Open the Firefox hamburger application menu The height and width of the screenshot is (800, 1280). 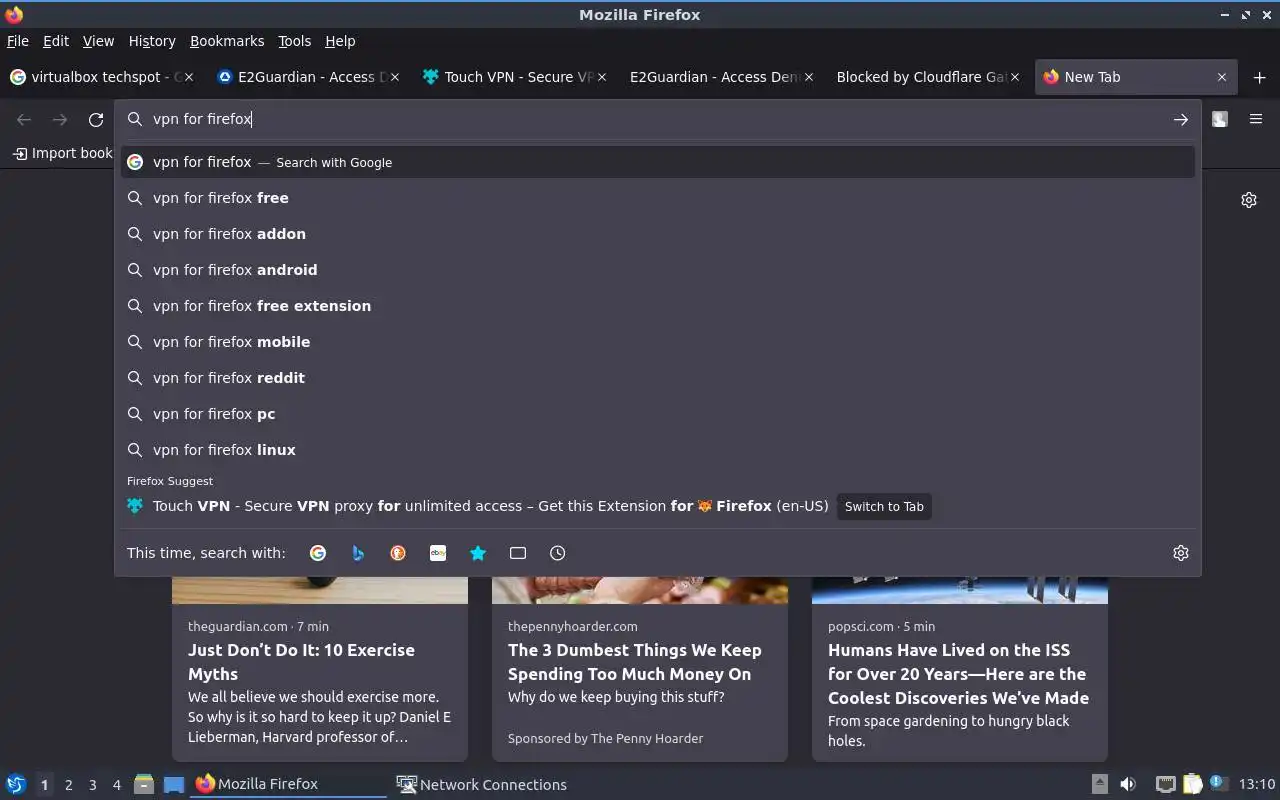tap(1256, 119)
